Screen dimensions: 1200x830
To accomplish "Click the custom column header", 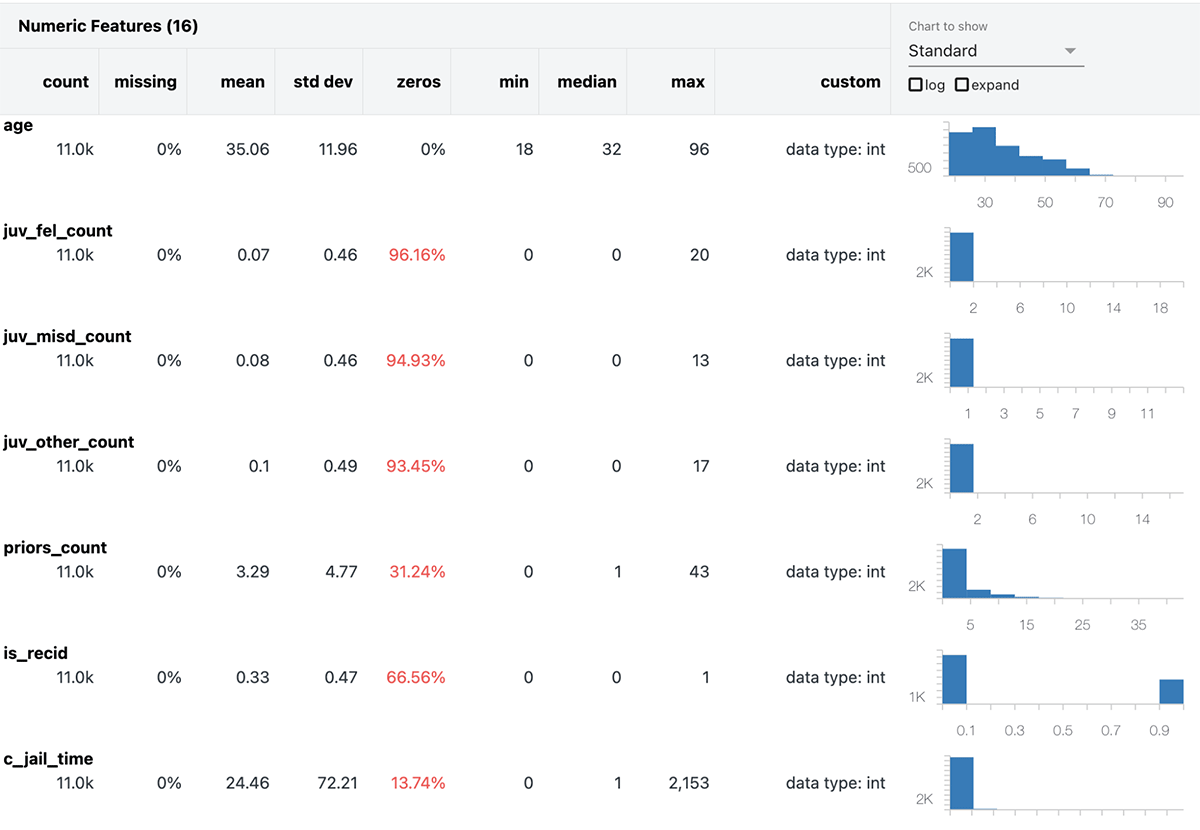I will (x=850, y=82).
